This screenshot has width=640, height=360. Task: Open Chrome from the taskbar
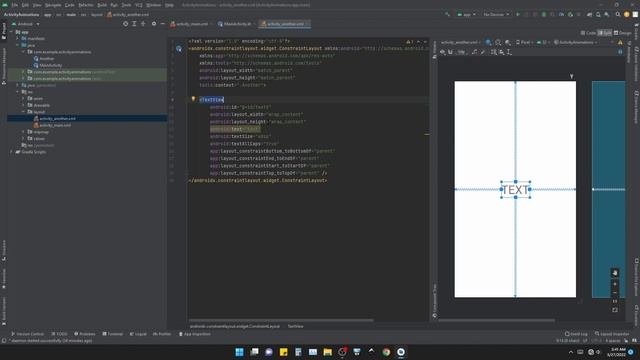(386, 352)
